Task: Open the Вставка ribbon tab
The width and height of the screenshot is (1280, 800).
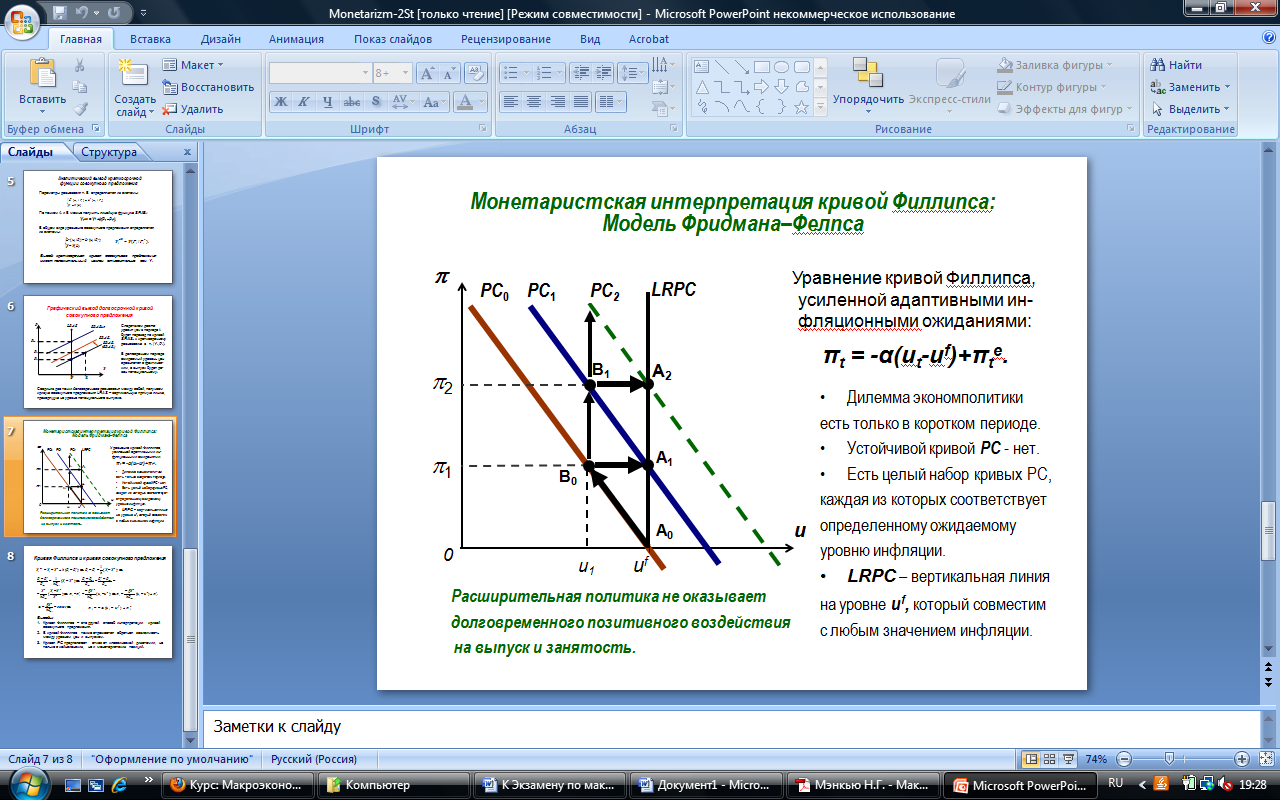Action: 150,39
